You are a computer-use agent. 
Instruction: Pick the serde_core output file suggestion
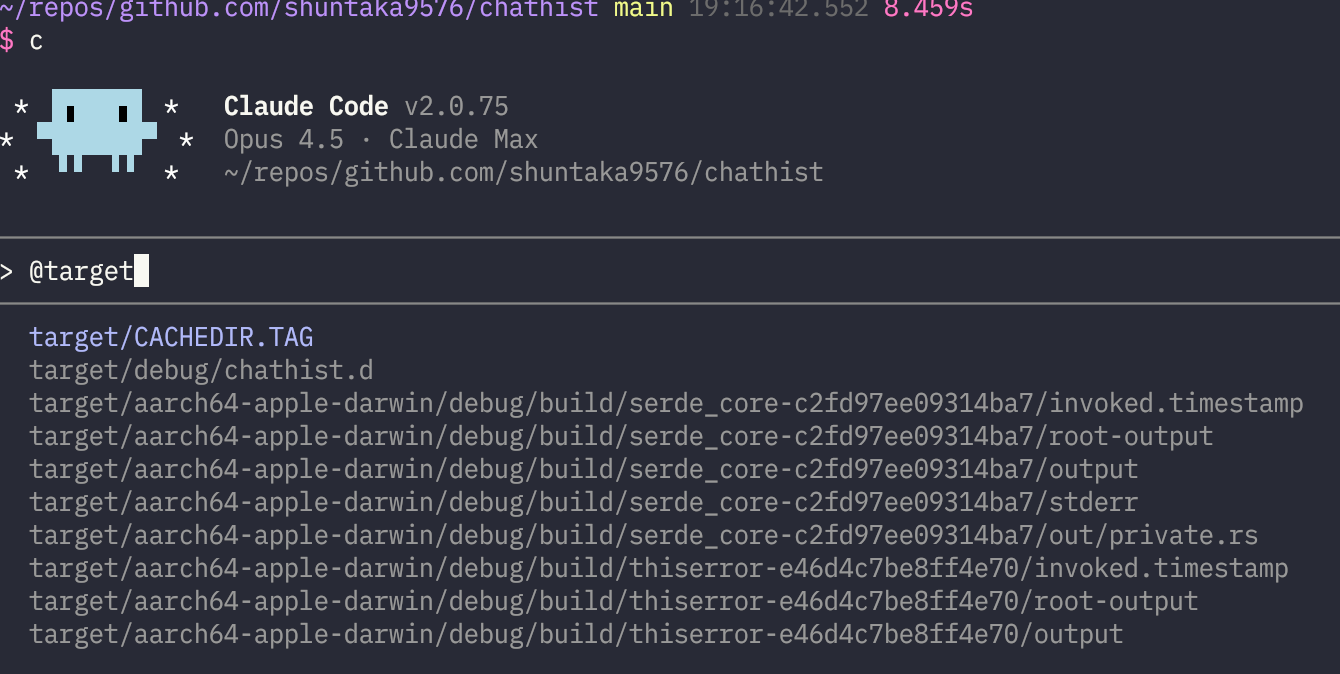(583, 469)
